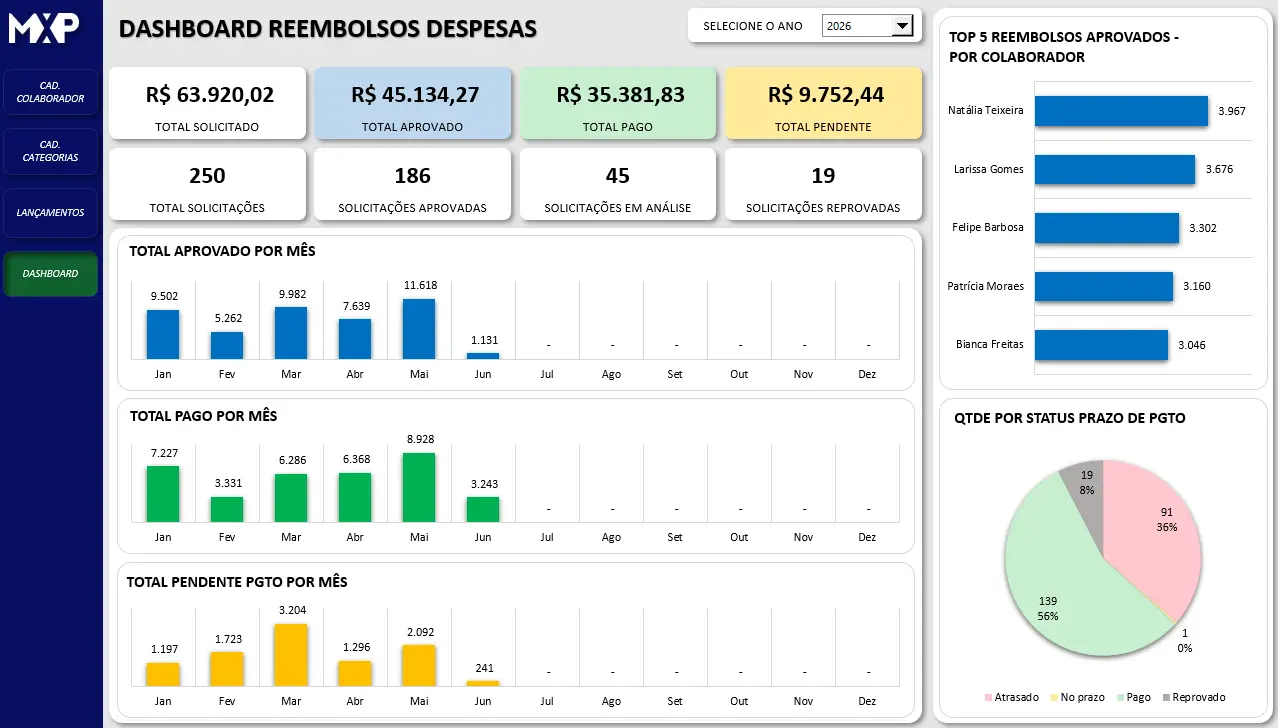Click the Reprovado legend swatch

(x=1166, y=697)
